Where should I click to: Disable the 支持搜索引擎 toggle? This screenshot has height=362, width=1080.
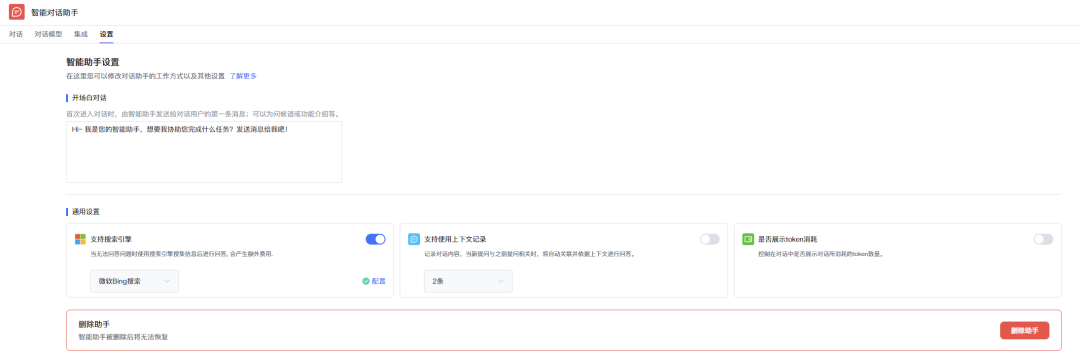(375, 239)
